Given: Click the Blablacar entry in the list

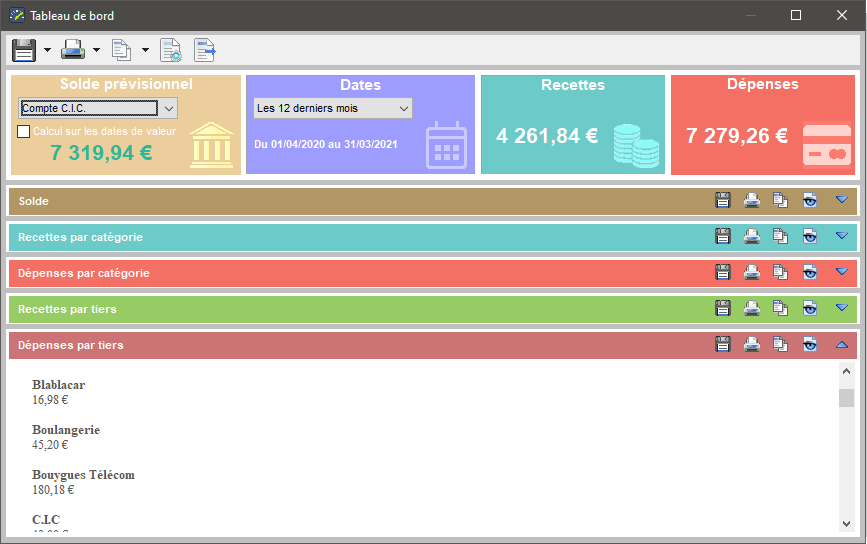Looking at the screenshot, I should click(x=58, y=384).
